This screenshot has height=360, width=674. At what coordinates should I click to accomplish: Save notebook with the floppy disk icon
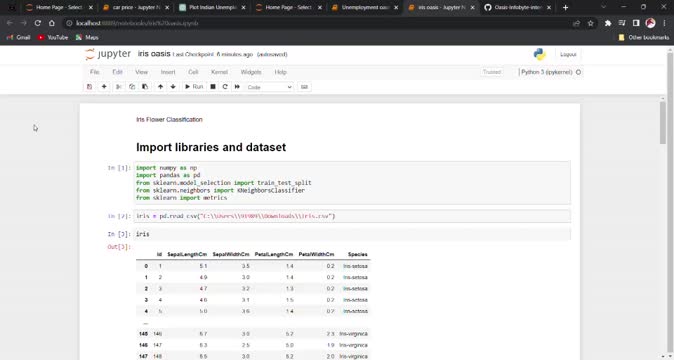point(89,87)
